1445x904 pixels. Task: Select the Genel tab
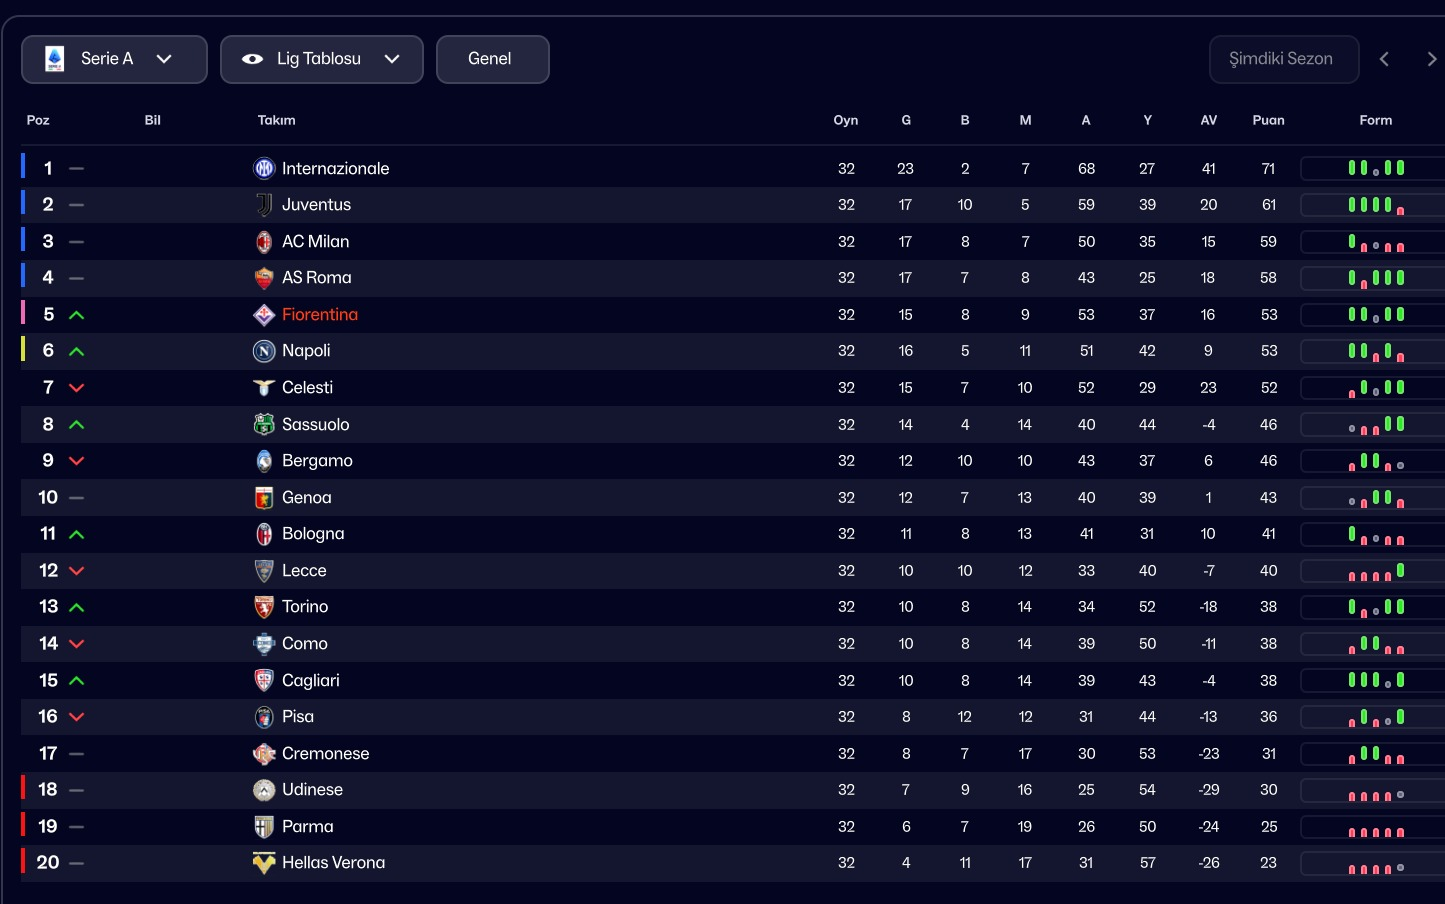[x=492, y=59]
